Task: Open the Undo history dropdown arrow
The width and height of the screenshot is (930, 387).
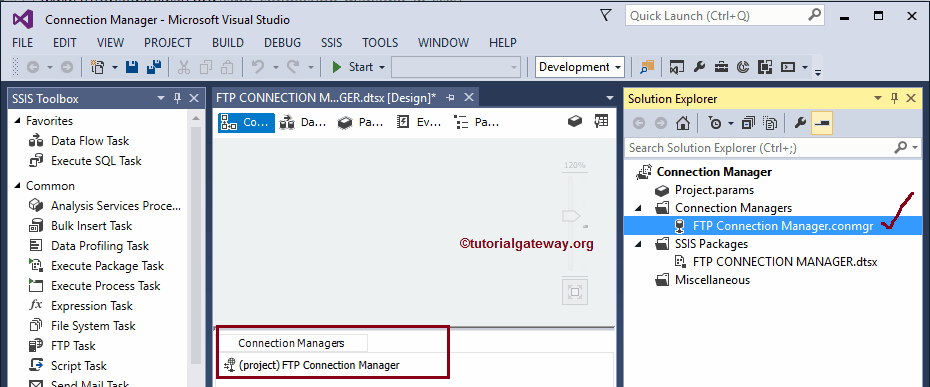Action: (275, 68)
